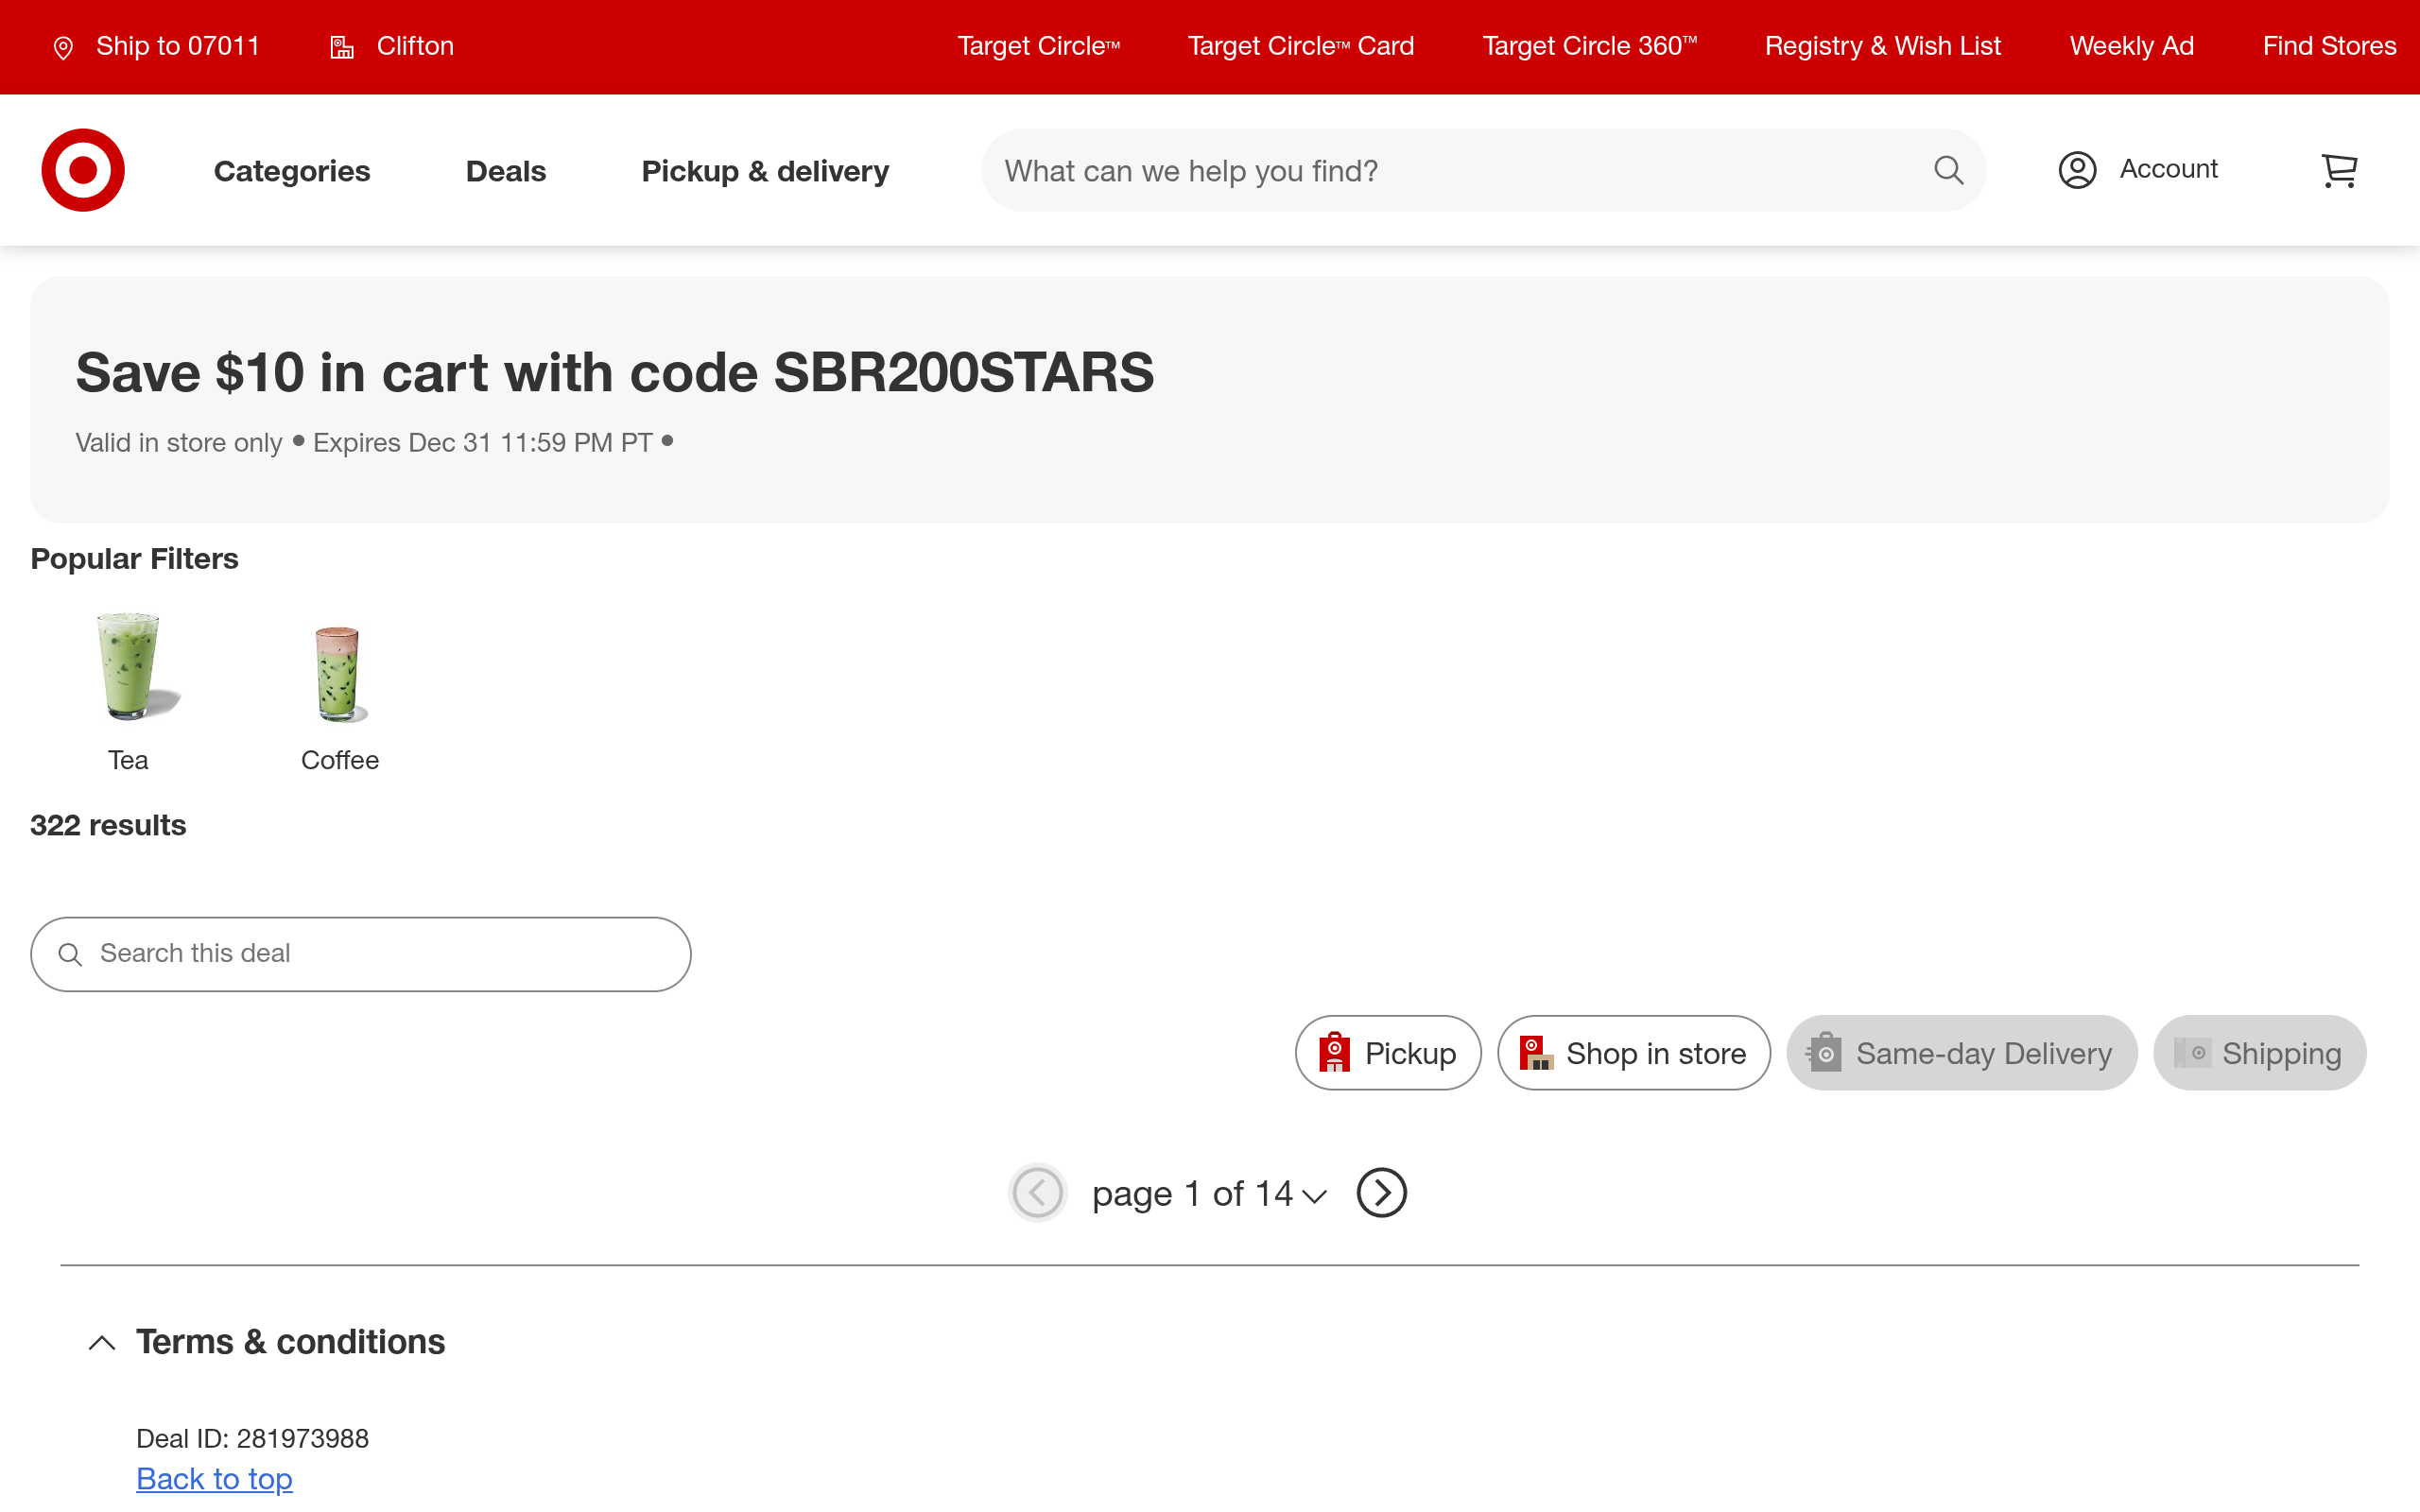
Task: Click the magnifier in Search this deal
Action: (x=70, y=955)
